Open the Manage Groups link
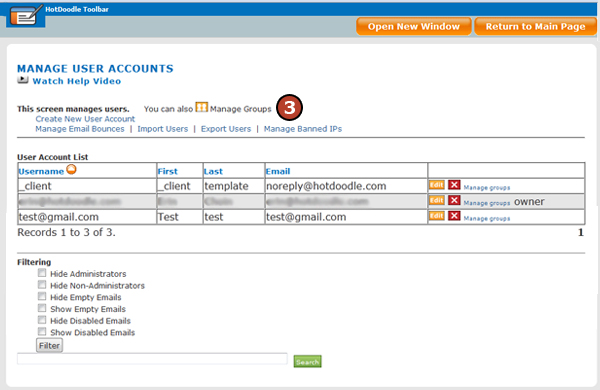Image resolution: width=600 pixels, height=390 pixels. [x=240, y=109]
